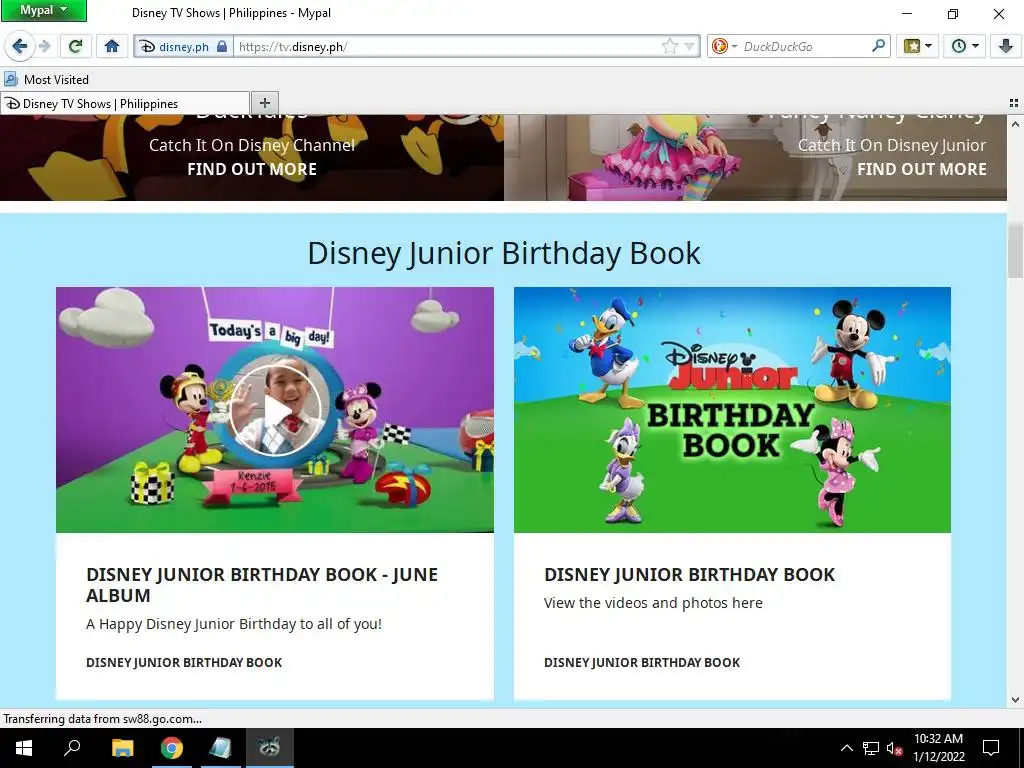The image size is (1024, 768).
Task: Click the category label under June Album card
Action: tap(184, 662)
